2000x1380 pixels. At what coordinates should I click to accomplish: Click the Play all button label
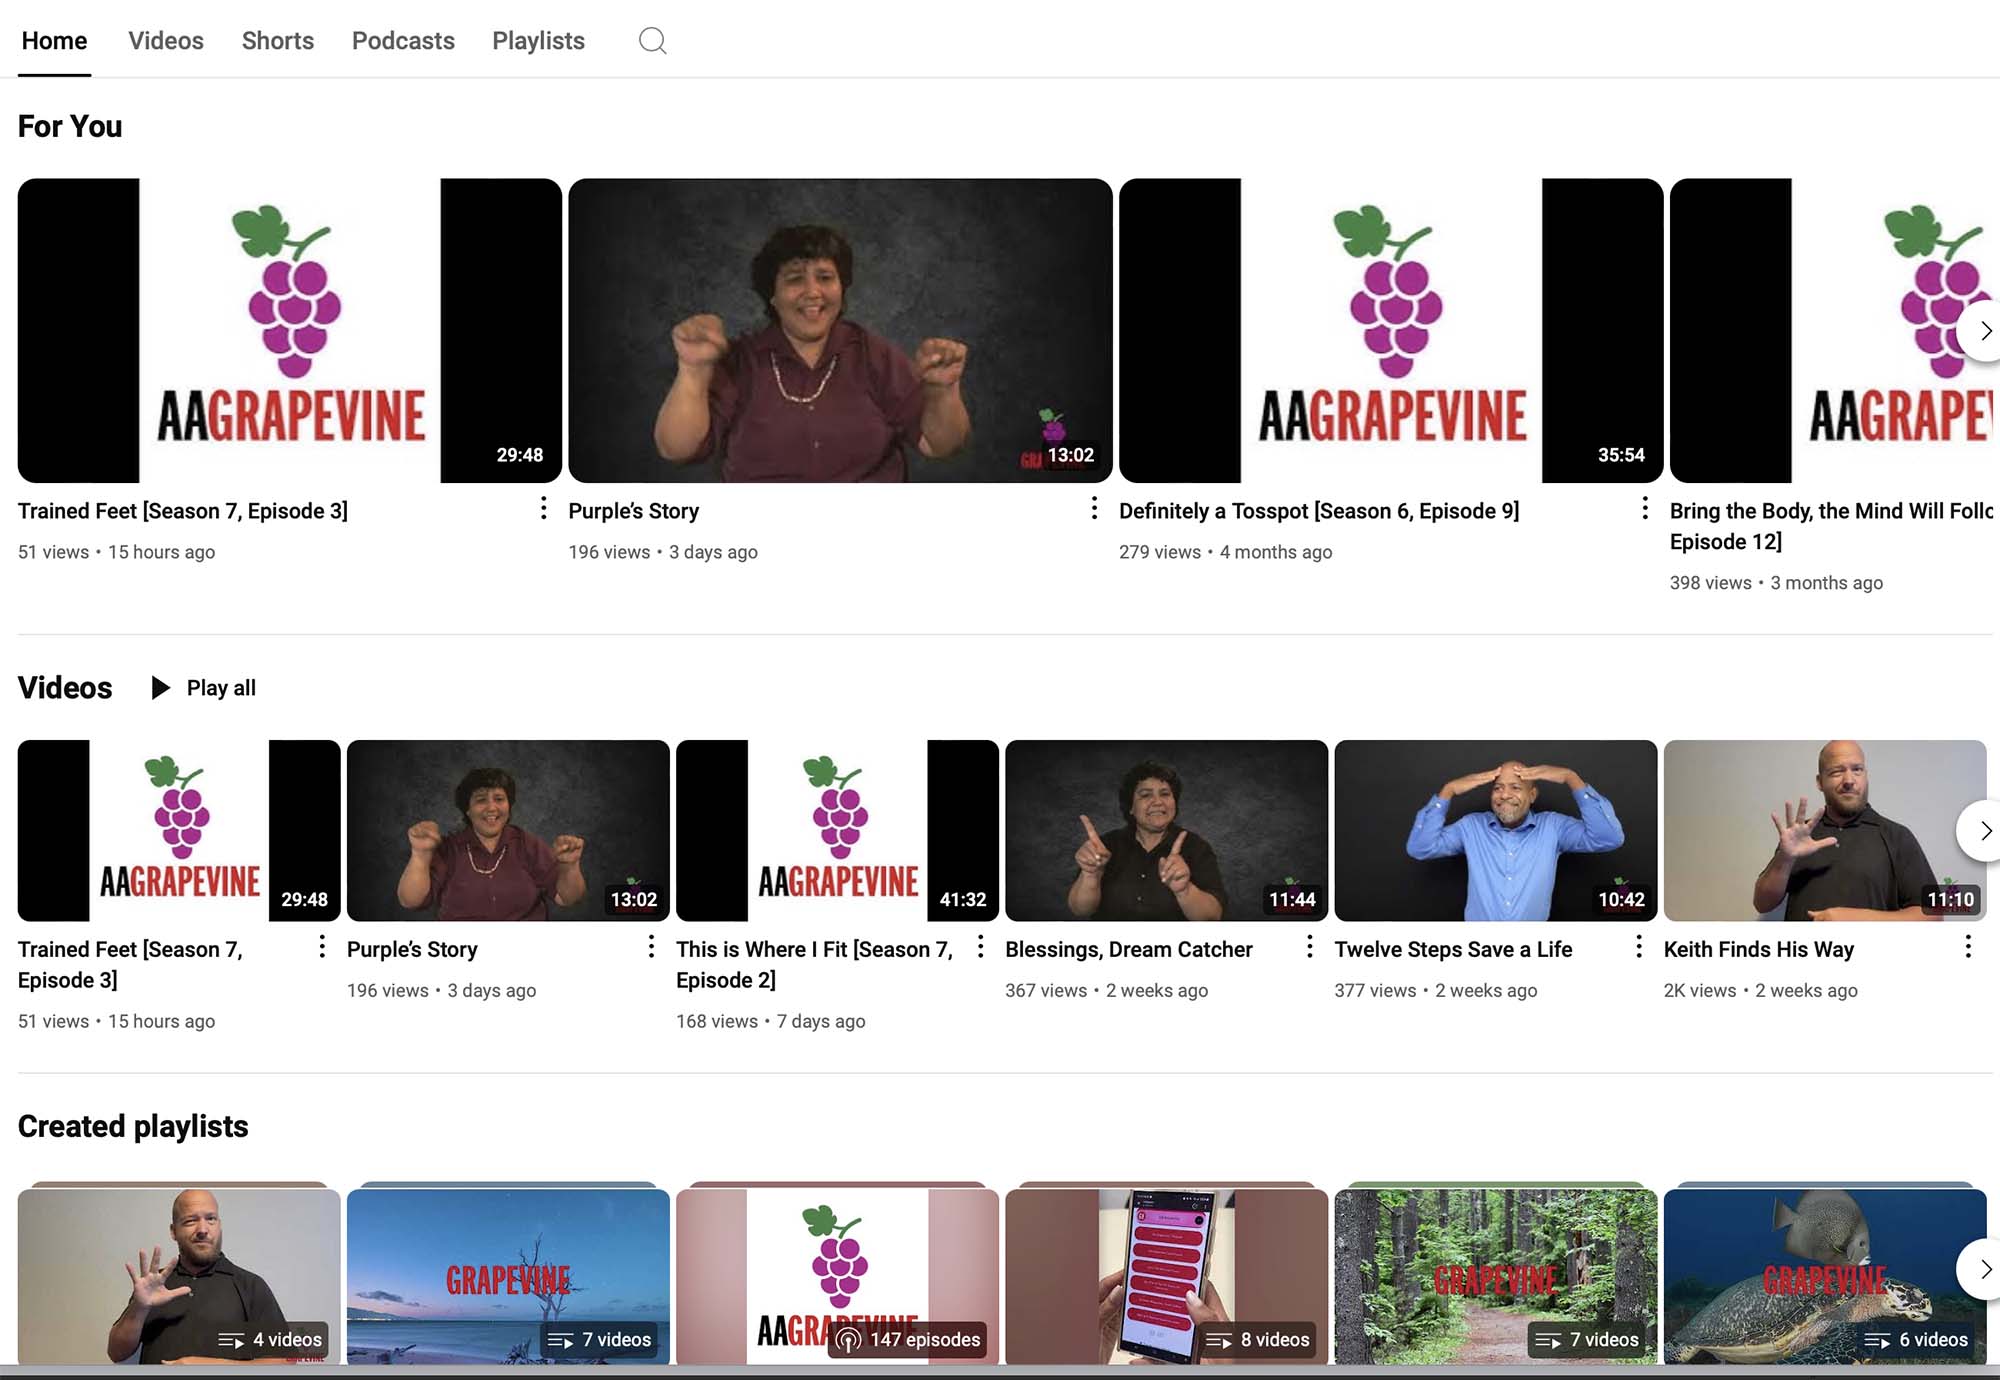coord(221,688)
